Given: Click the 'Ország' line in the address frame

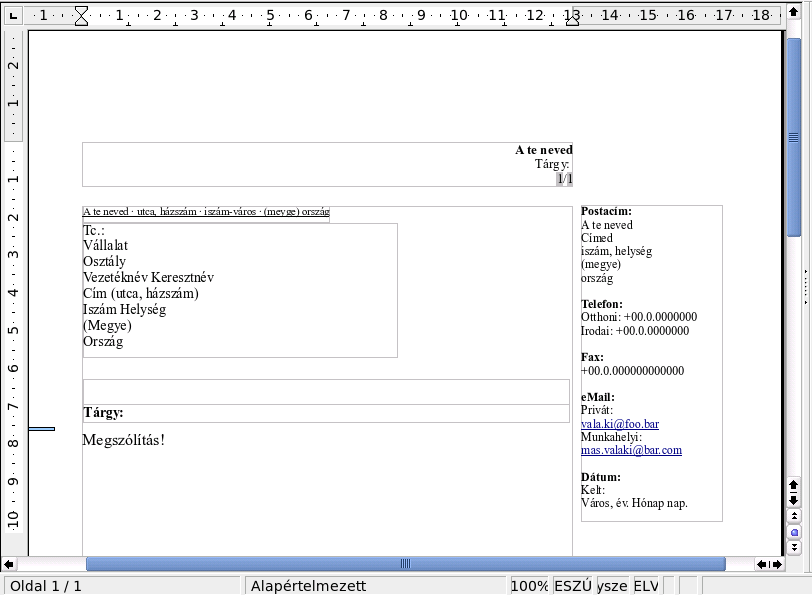Looking at the screenshot, I should pyautogui.click(x=103, y=342).
